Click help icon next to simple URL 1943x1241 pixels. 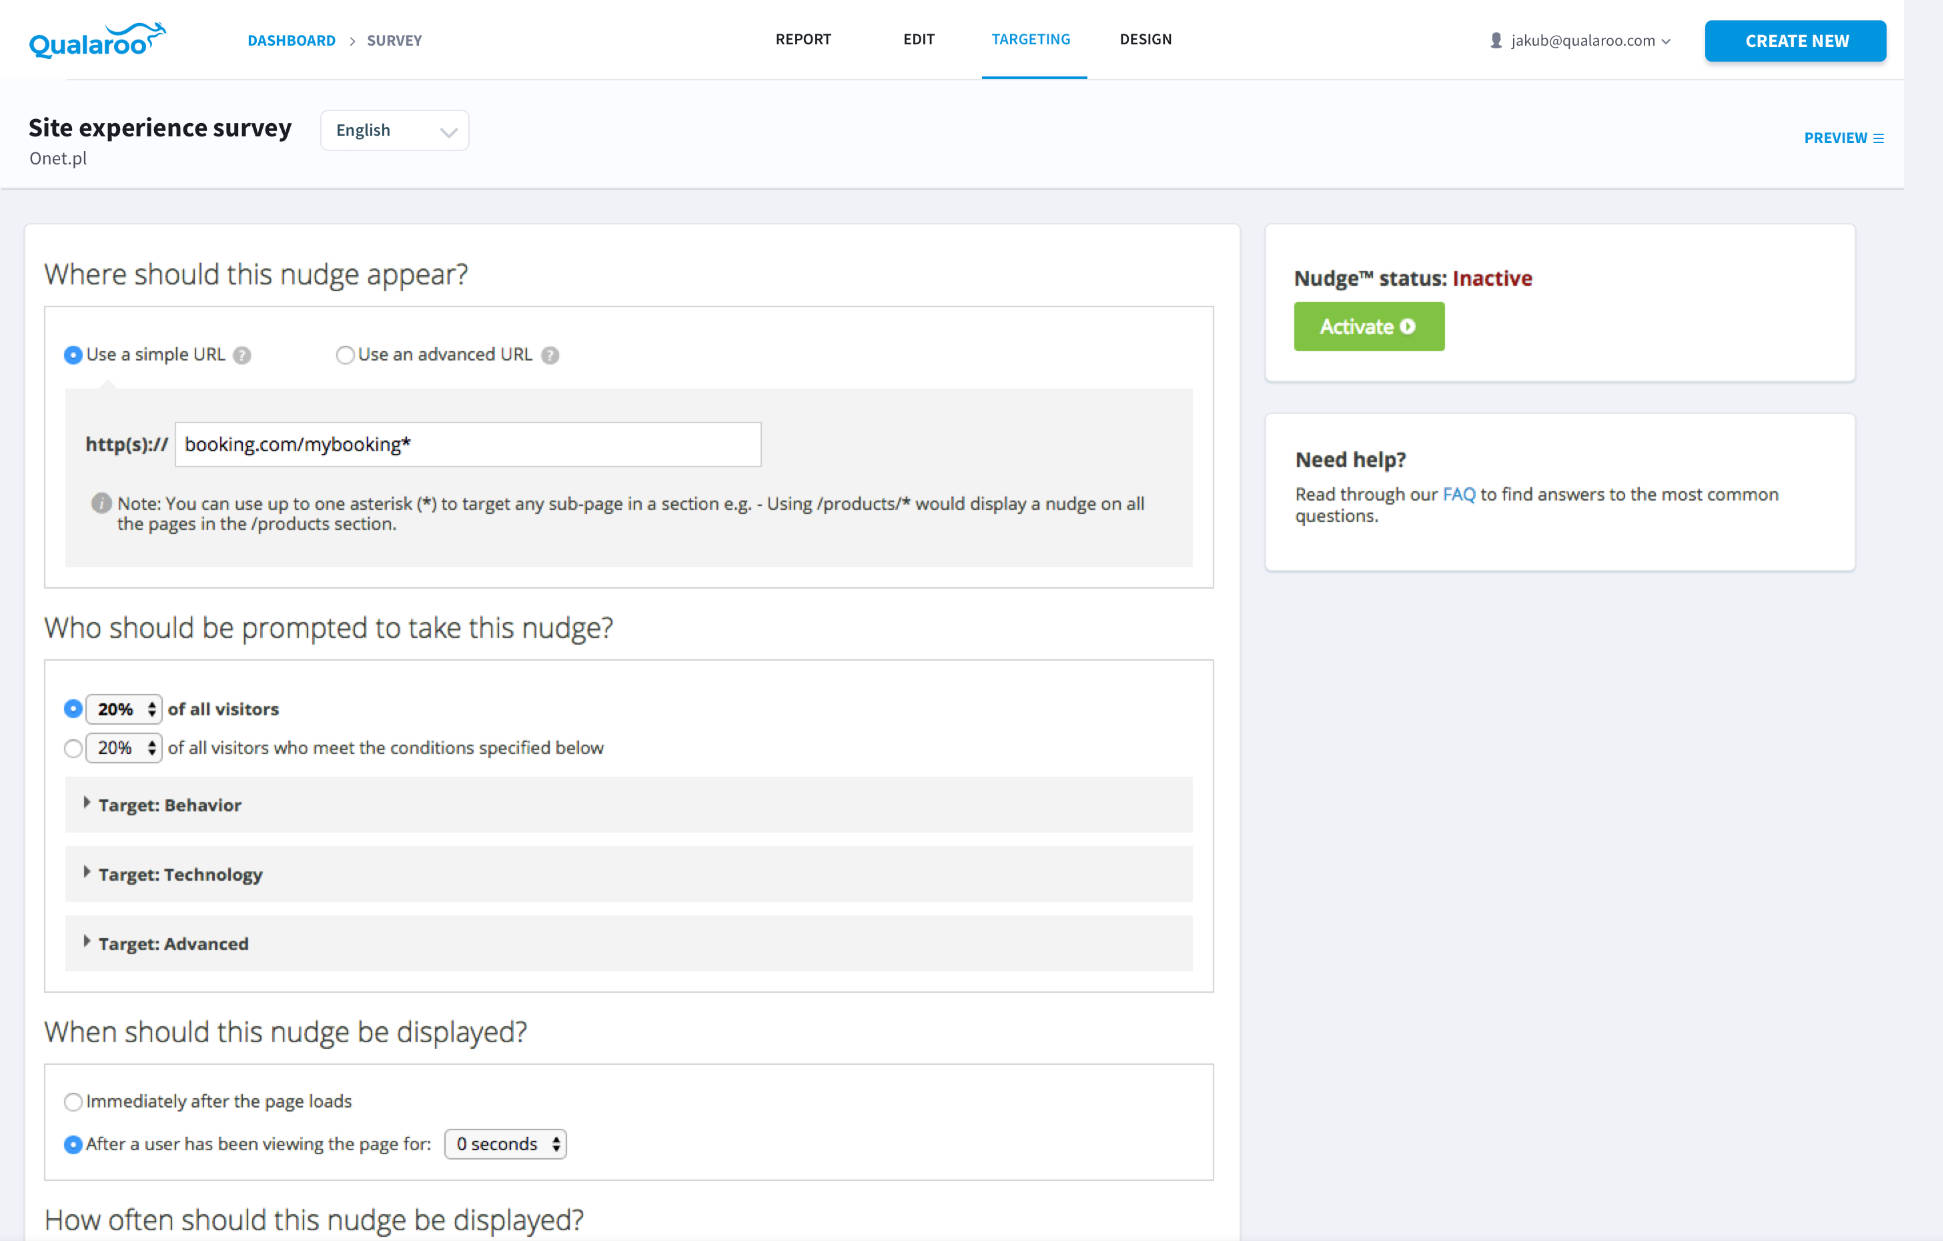(x=242, y=355)
